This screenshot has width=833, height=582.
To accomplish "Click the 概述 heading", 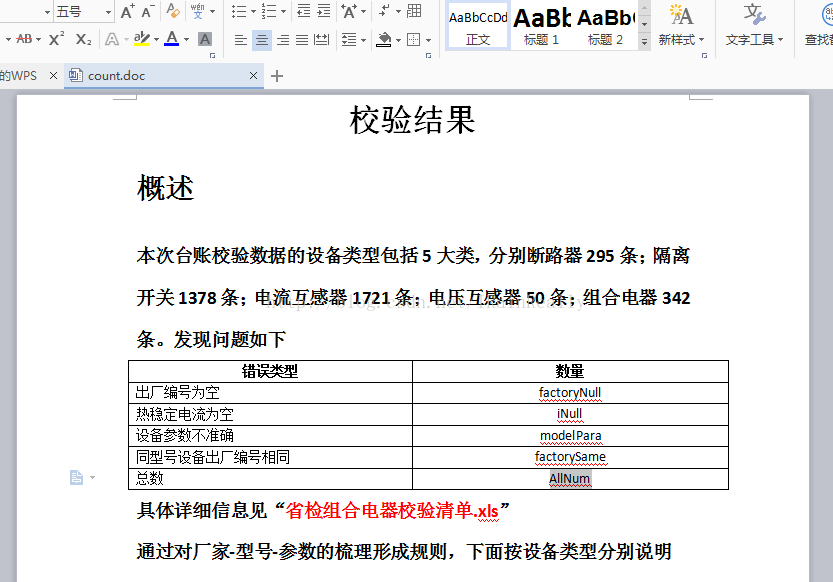I will (165, 188).
